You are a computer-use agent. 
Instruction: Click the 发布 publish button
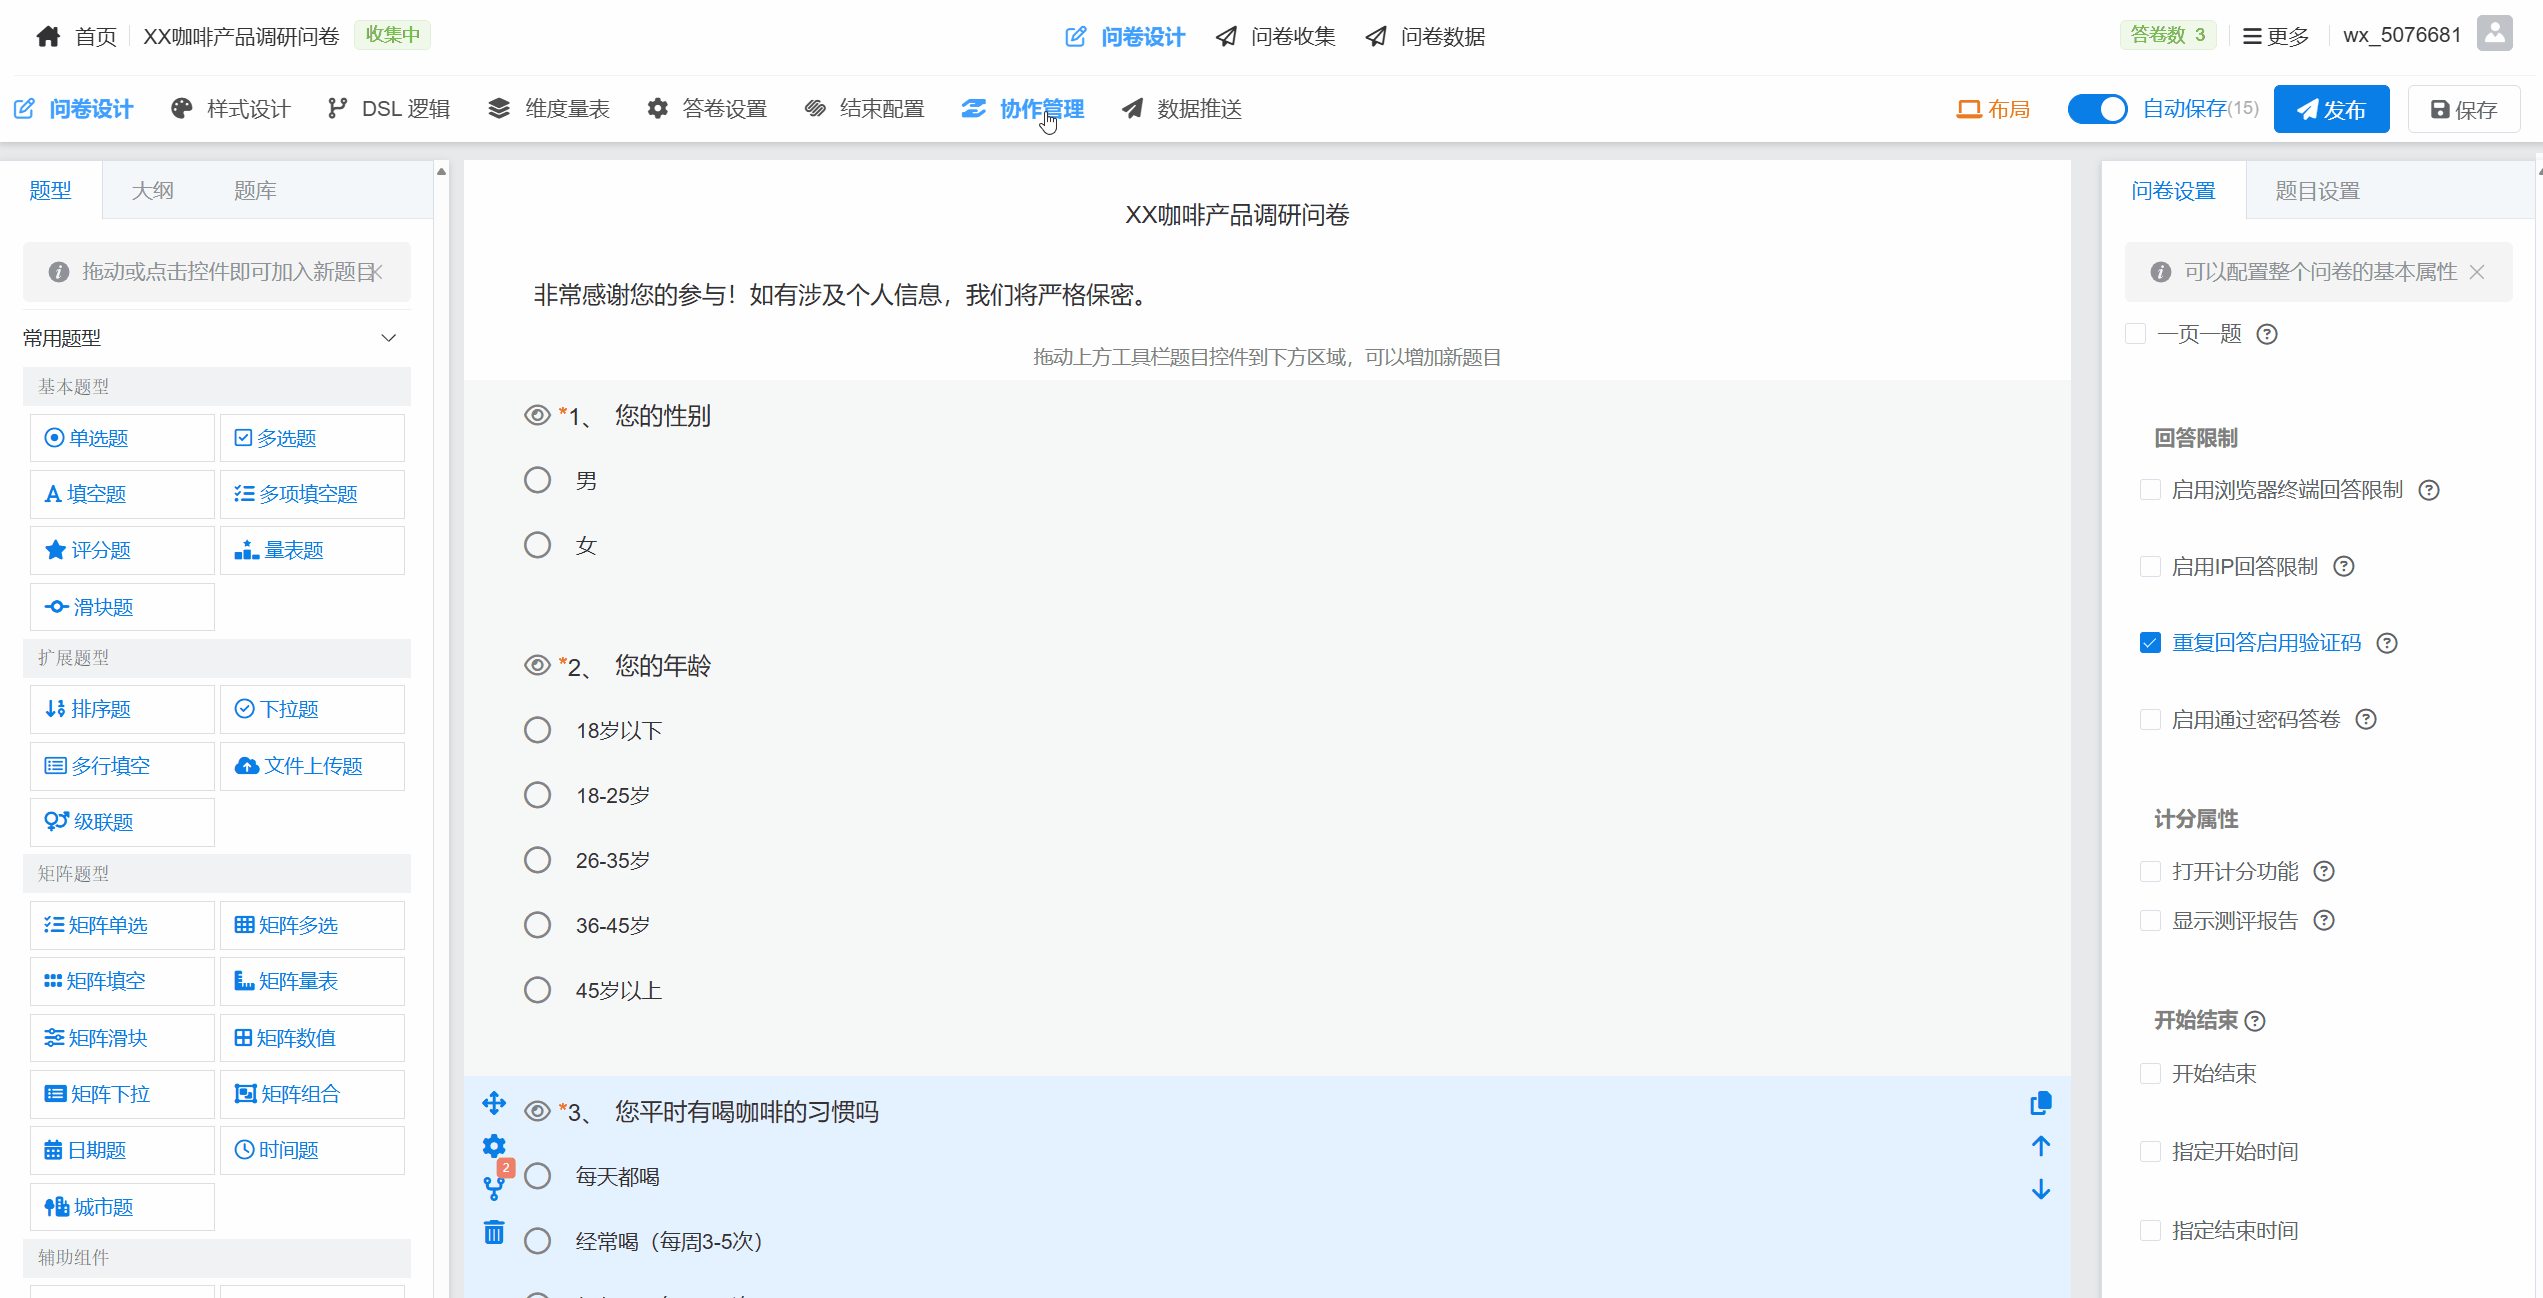click(x=2331, y=109)
